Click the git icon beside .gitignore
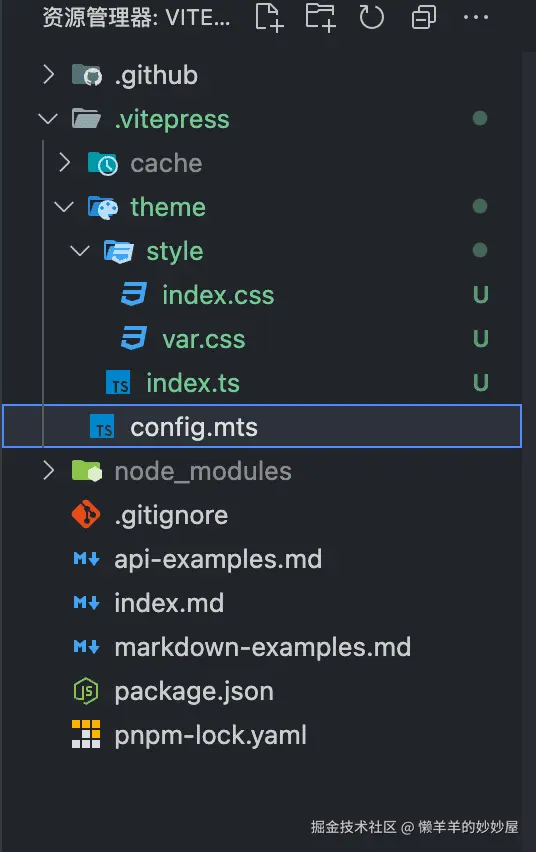This screenshot has height=852, width=536. 86,515
